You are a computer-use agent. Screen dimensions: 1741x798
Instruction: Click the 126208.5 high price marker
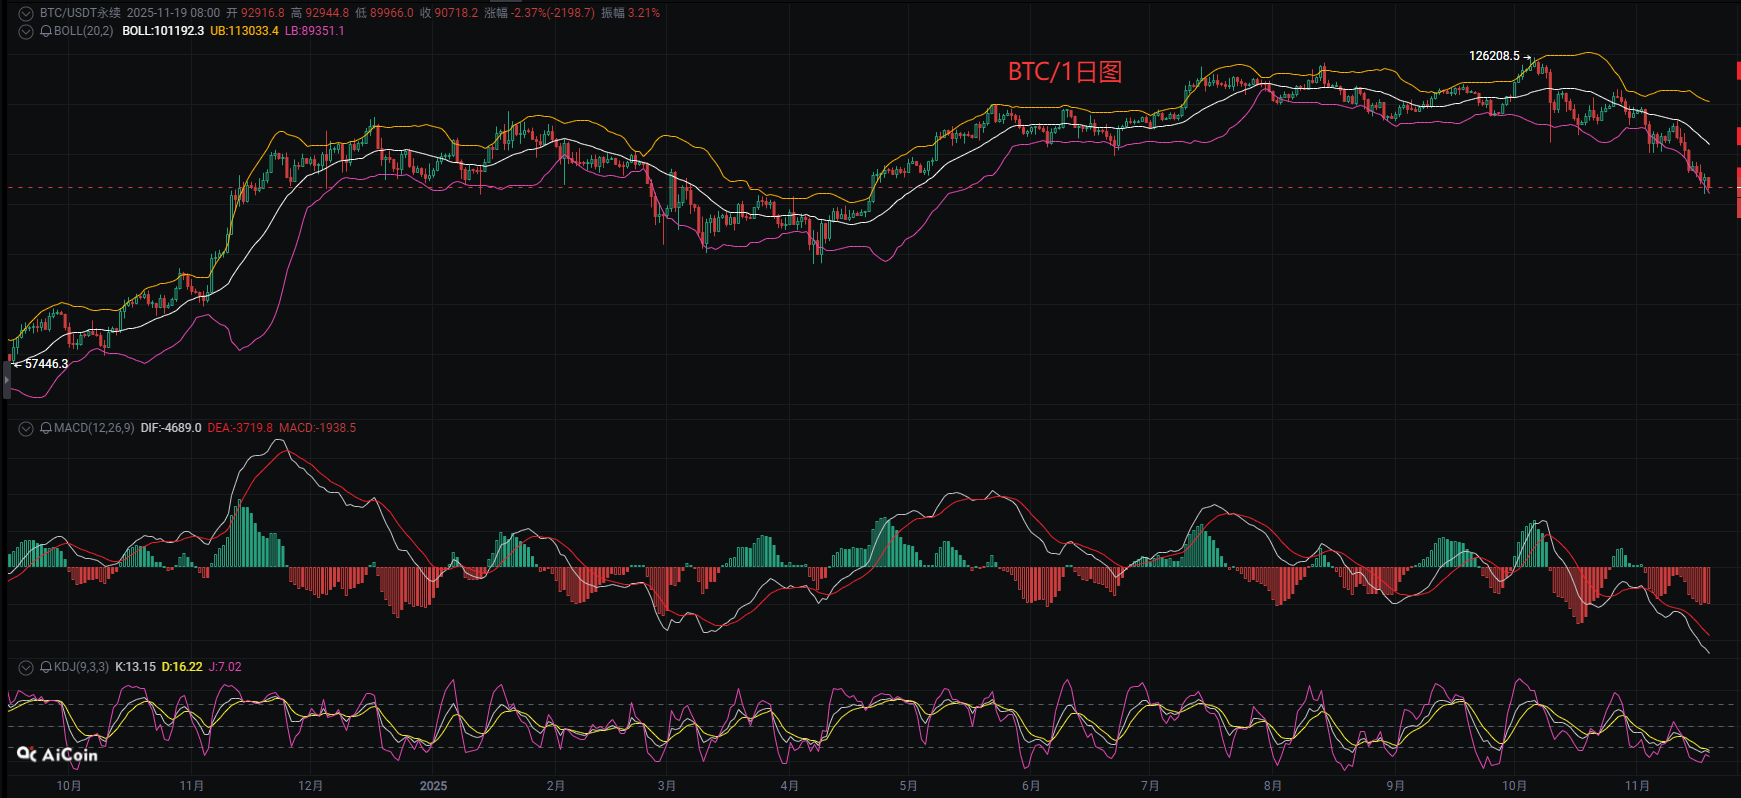tap(1494, 56)
